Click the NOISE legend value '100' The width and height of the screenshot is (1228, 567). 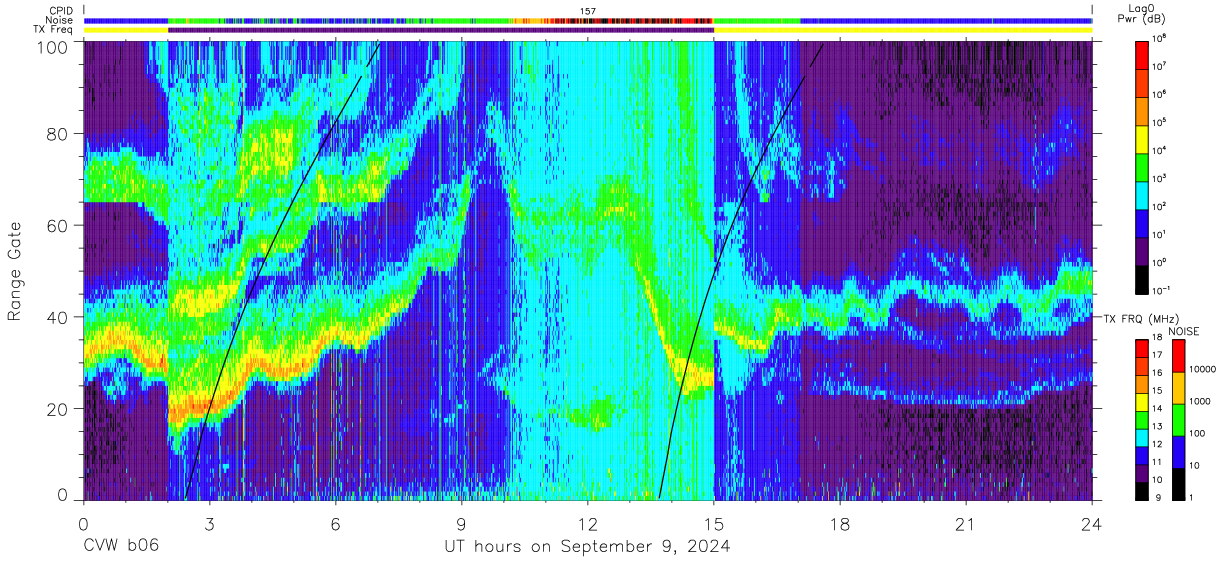[1199, 434]
